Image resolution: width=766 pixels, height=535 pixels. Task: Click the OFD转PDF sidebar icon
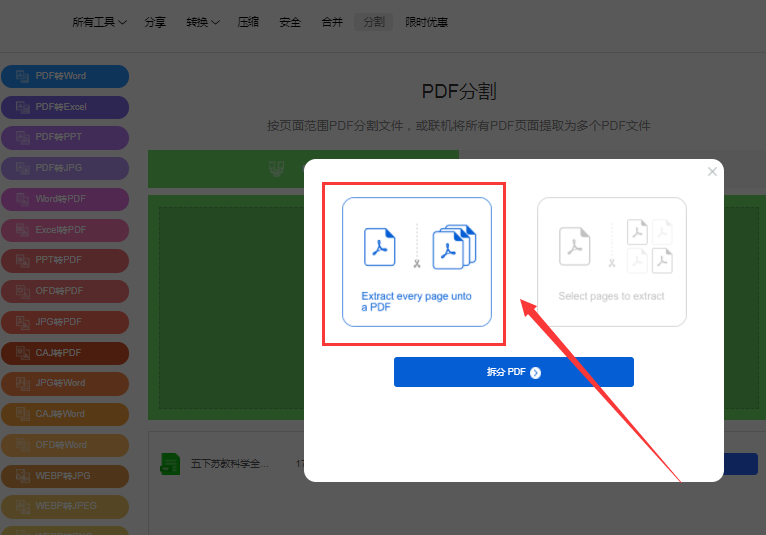tap(22, 291)
